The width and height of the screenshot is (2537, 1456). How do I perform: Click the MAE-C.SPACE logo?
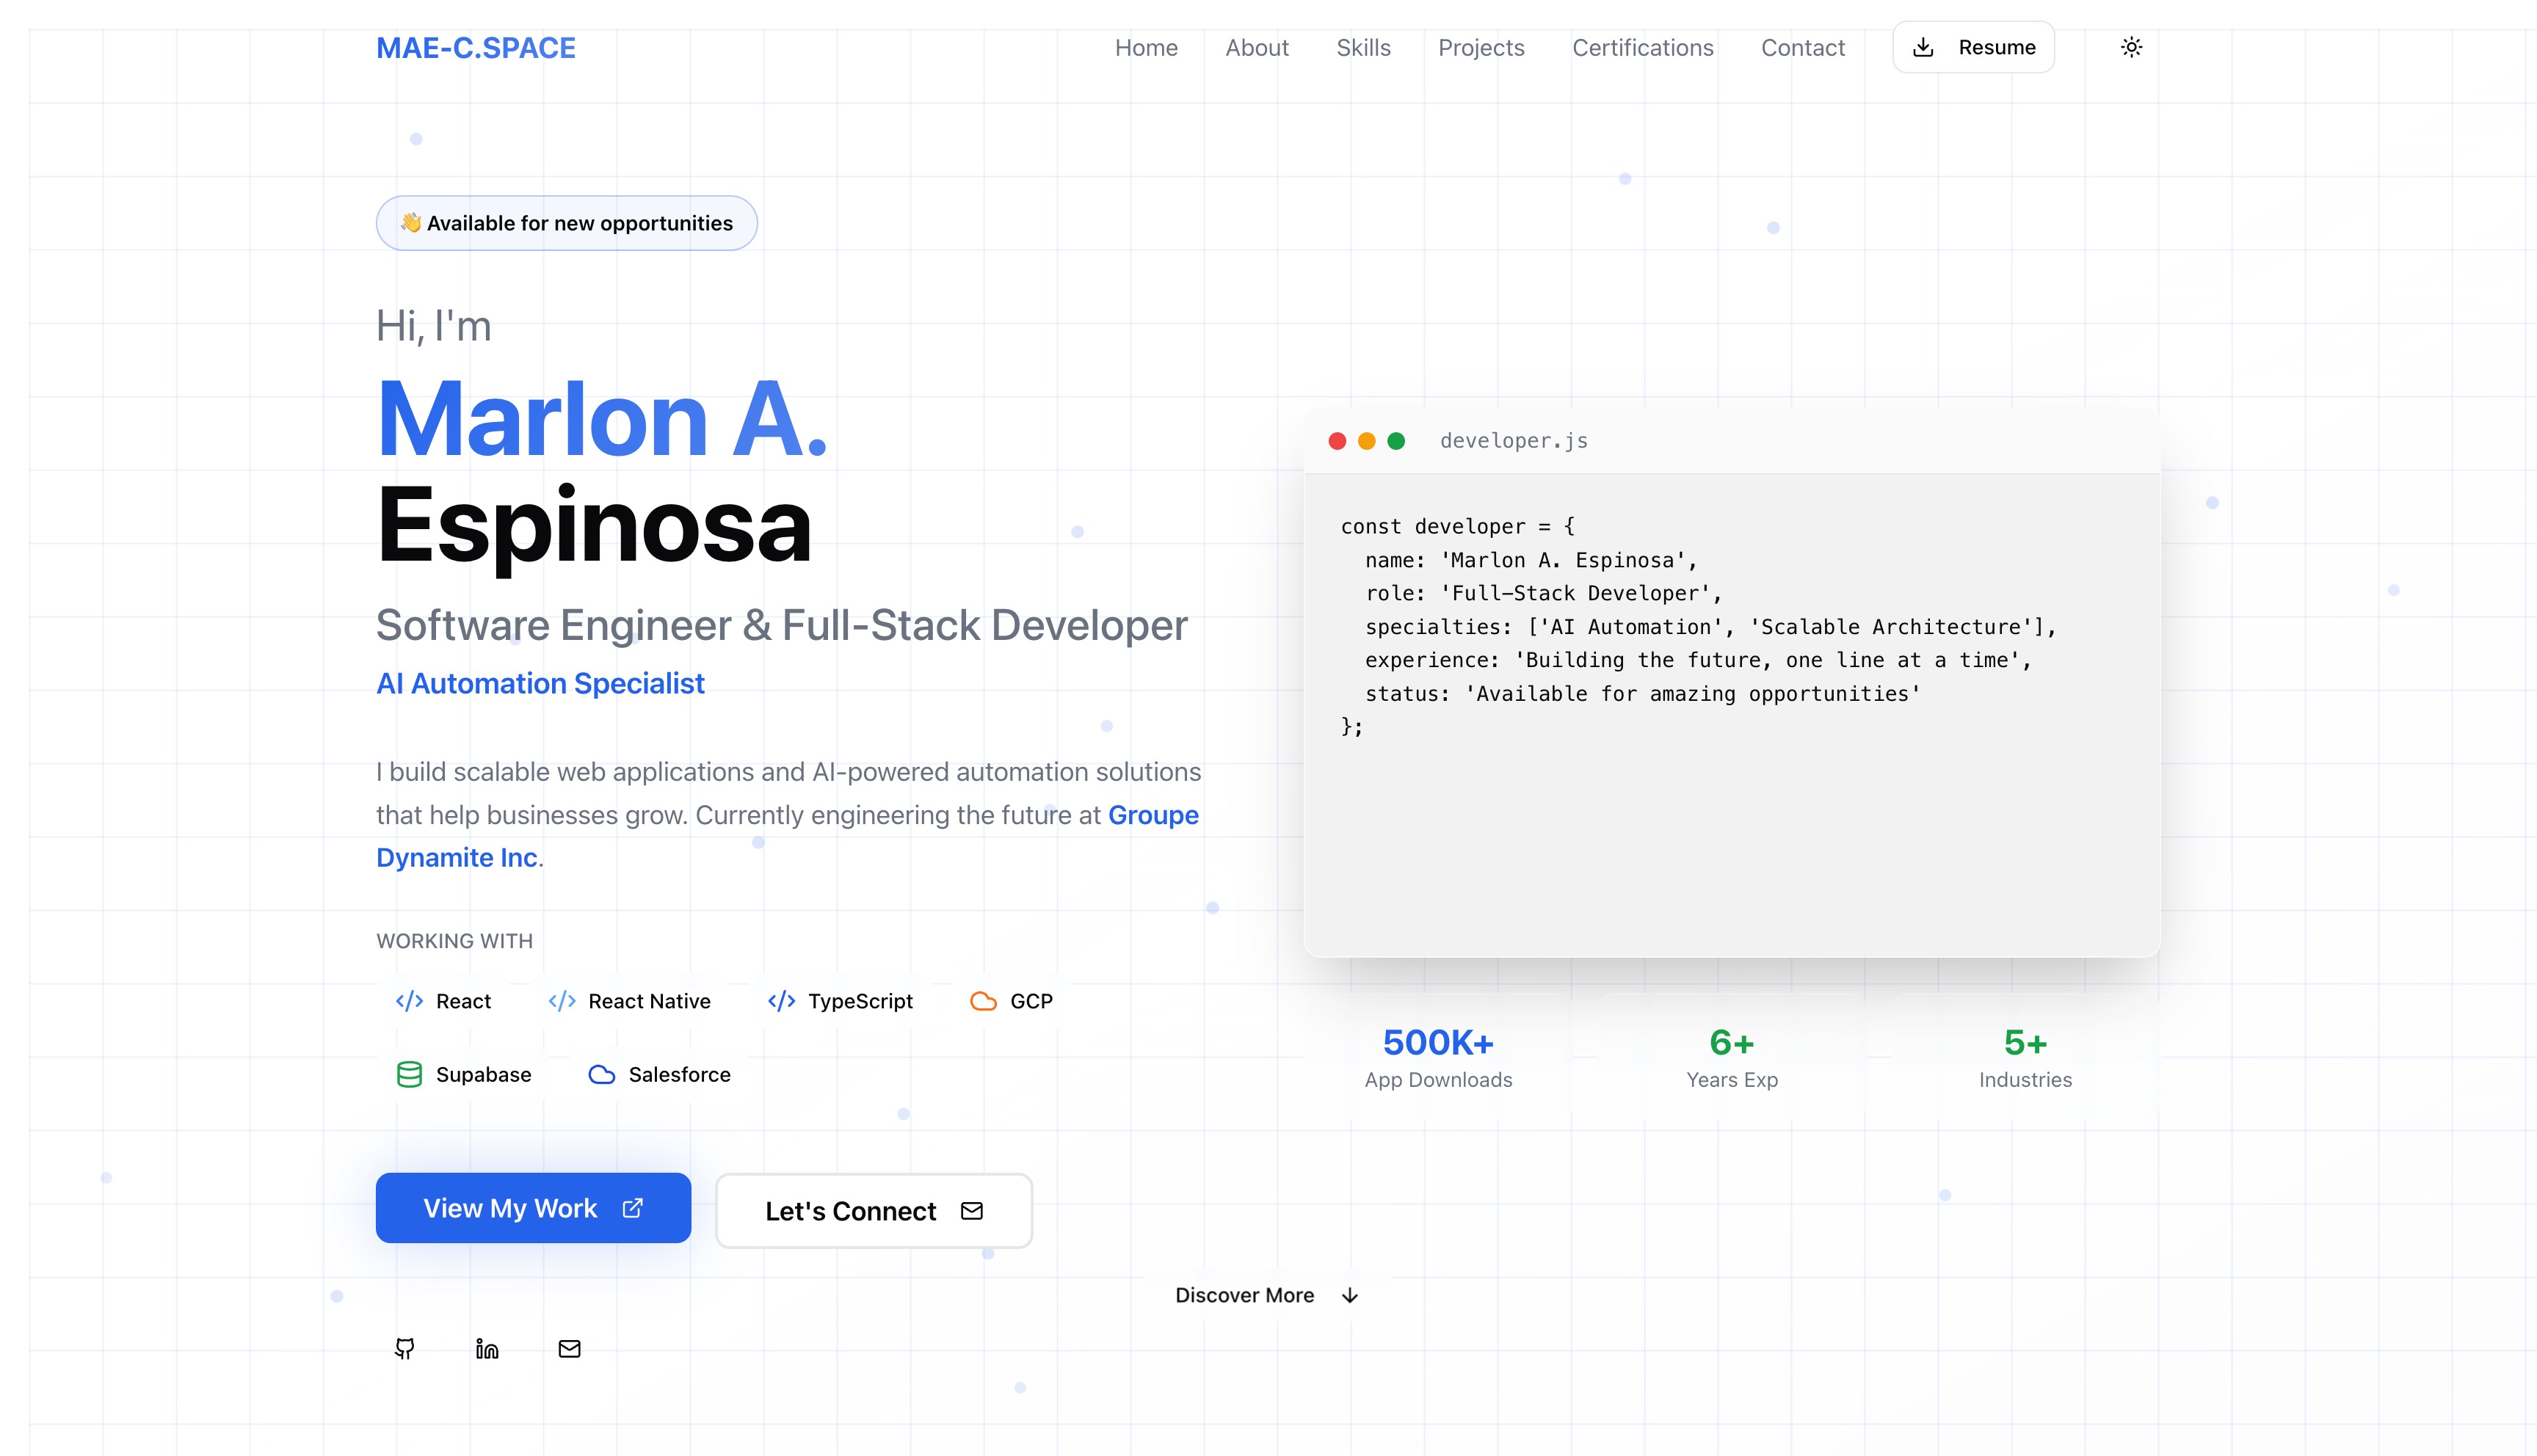pos(476,47)
